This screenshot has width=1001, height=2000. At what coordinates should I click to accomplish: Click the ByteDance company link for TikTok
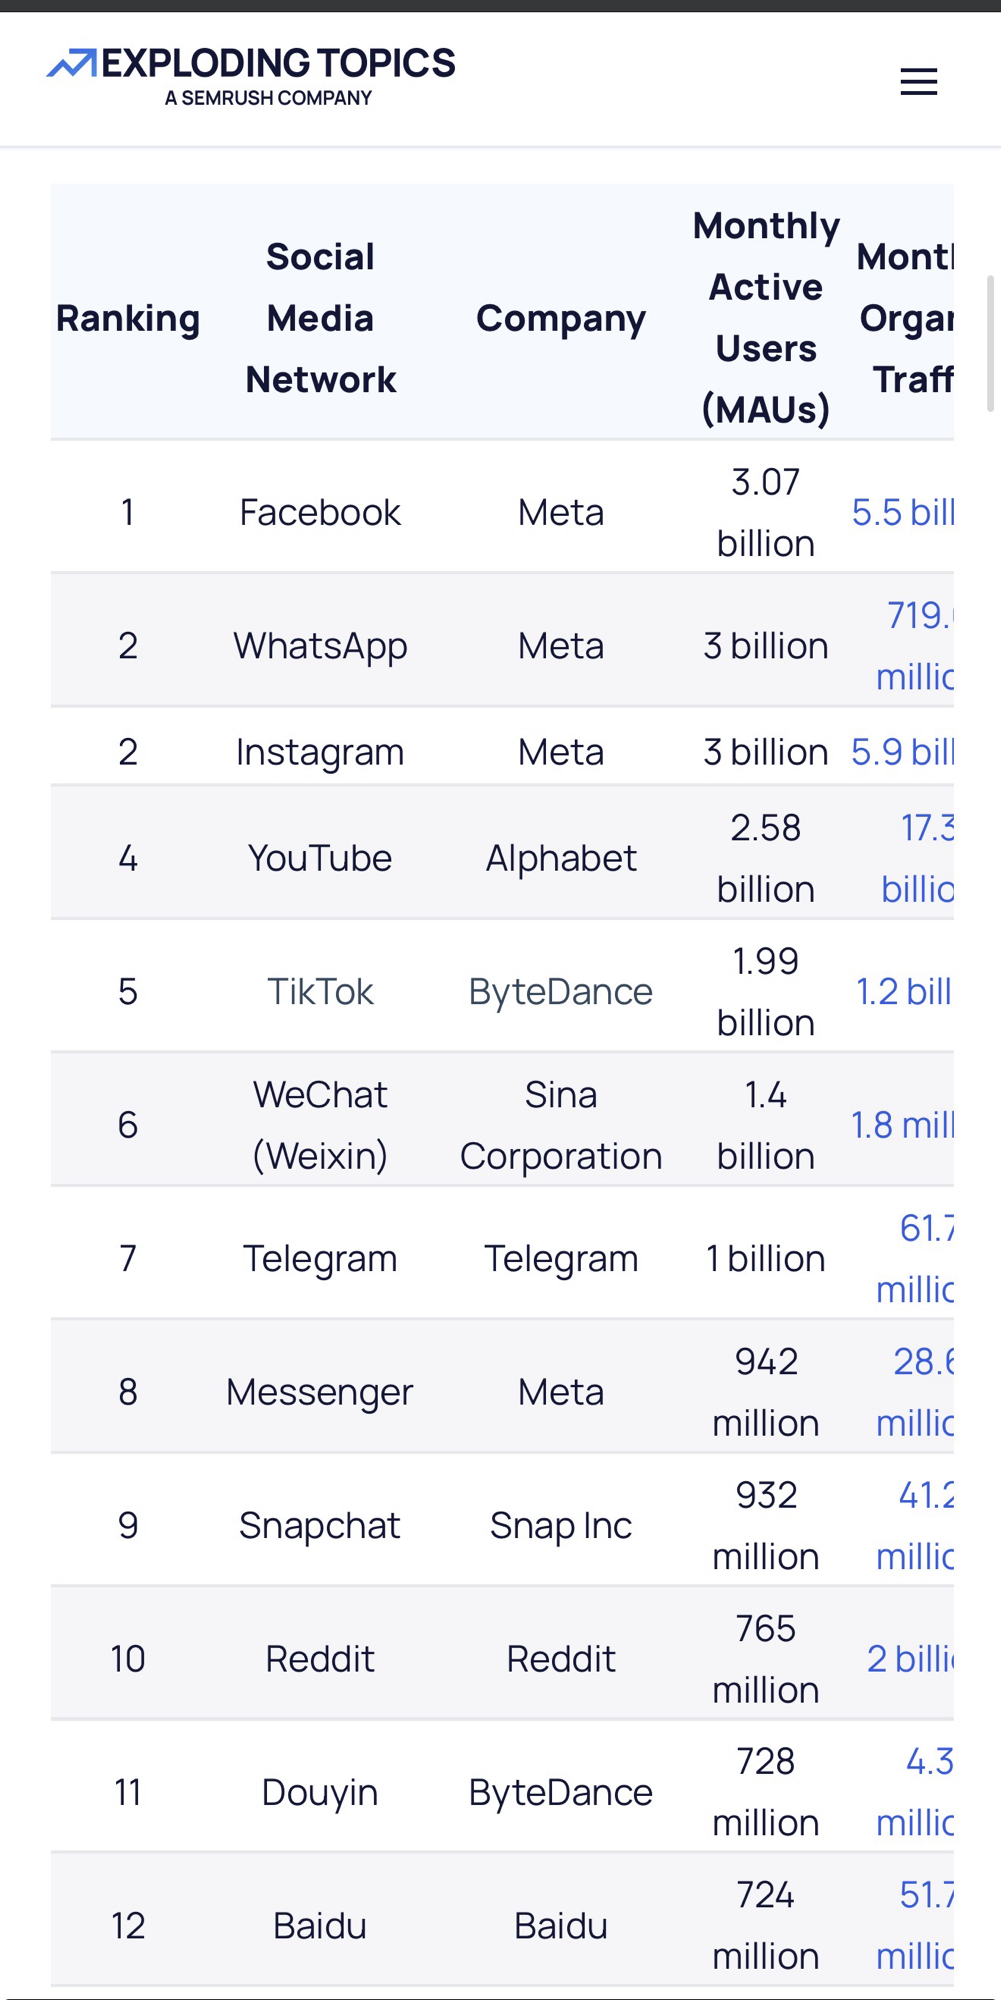(560, 991)
